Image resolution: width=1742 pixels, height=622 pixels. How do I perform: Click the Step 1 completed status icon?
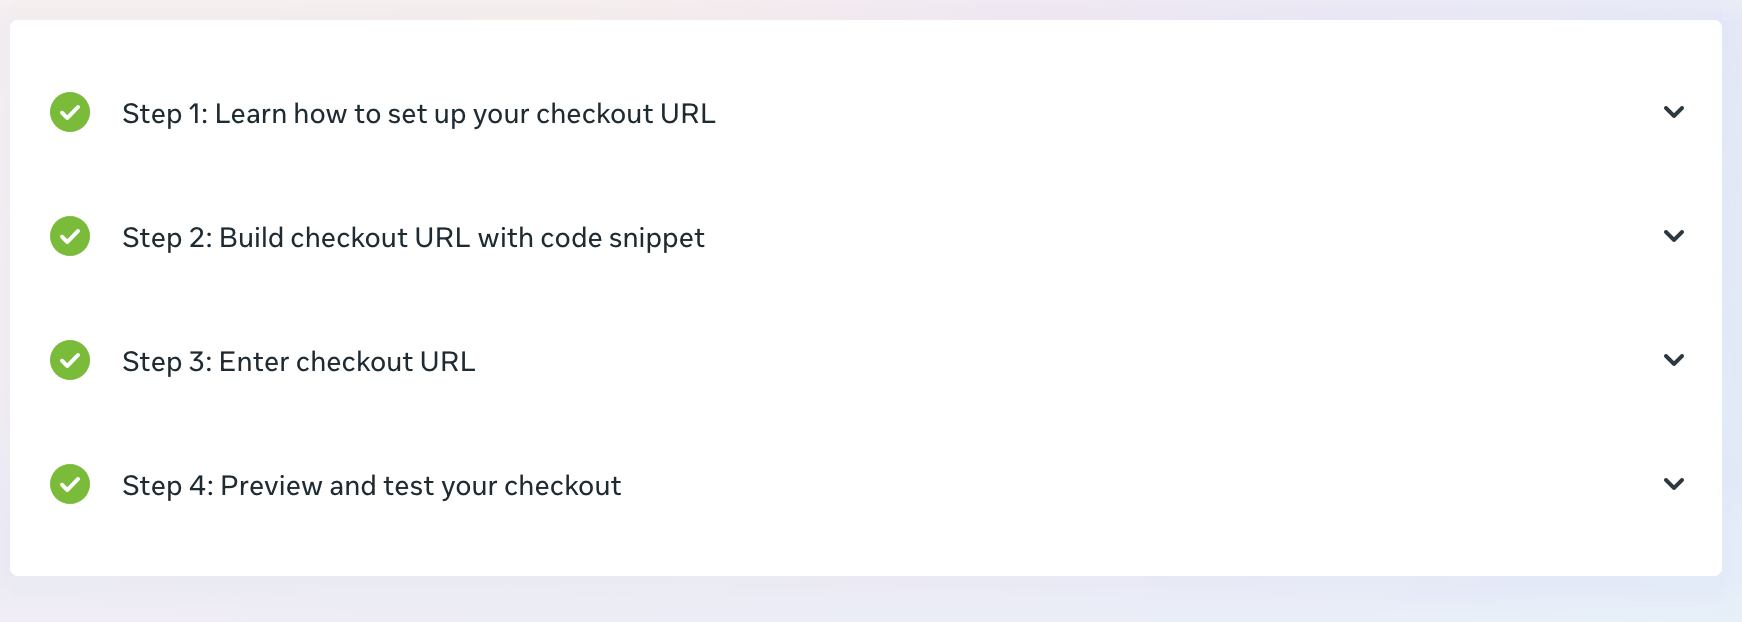pyautogui.click(x=70, y=112)
